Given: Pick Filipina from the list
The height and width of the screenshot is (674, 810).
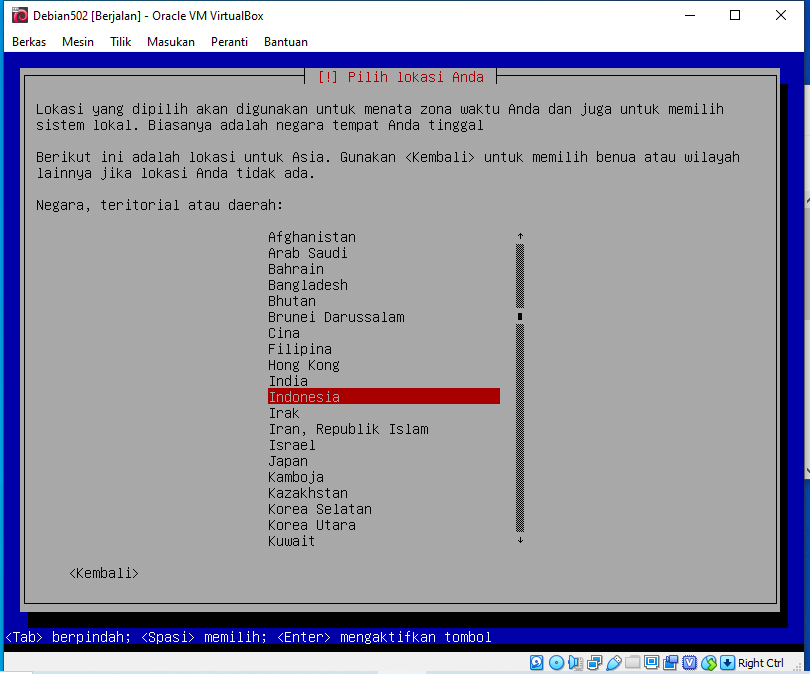Looking at the screenshot, I should 384,349.
